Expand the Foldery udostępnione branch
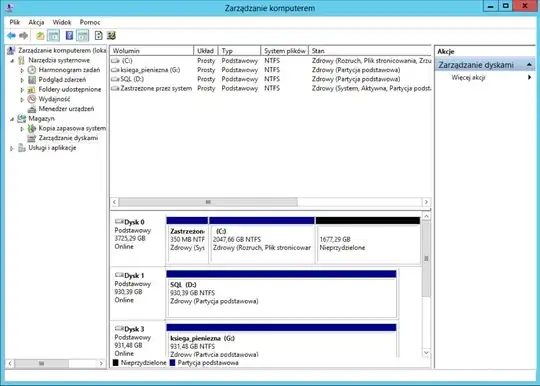 tap(22, 90)
